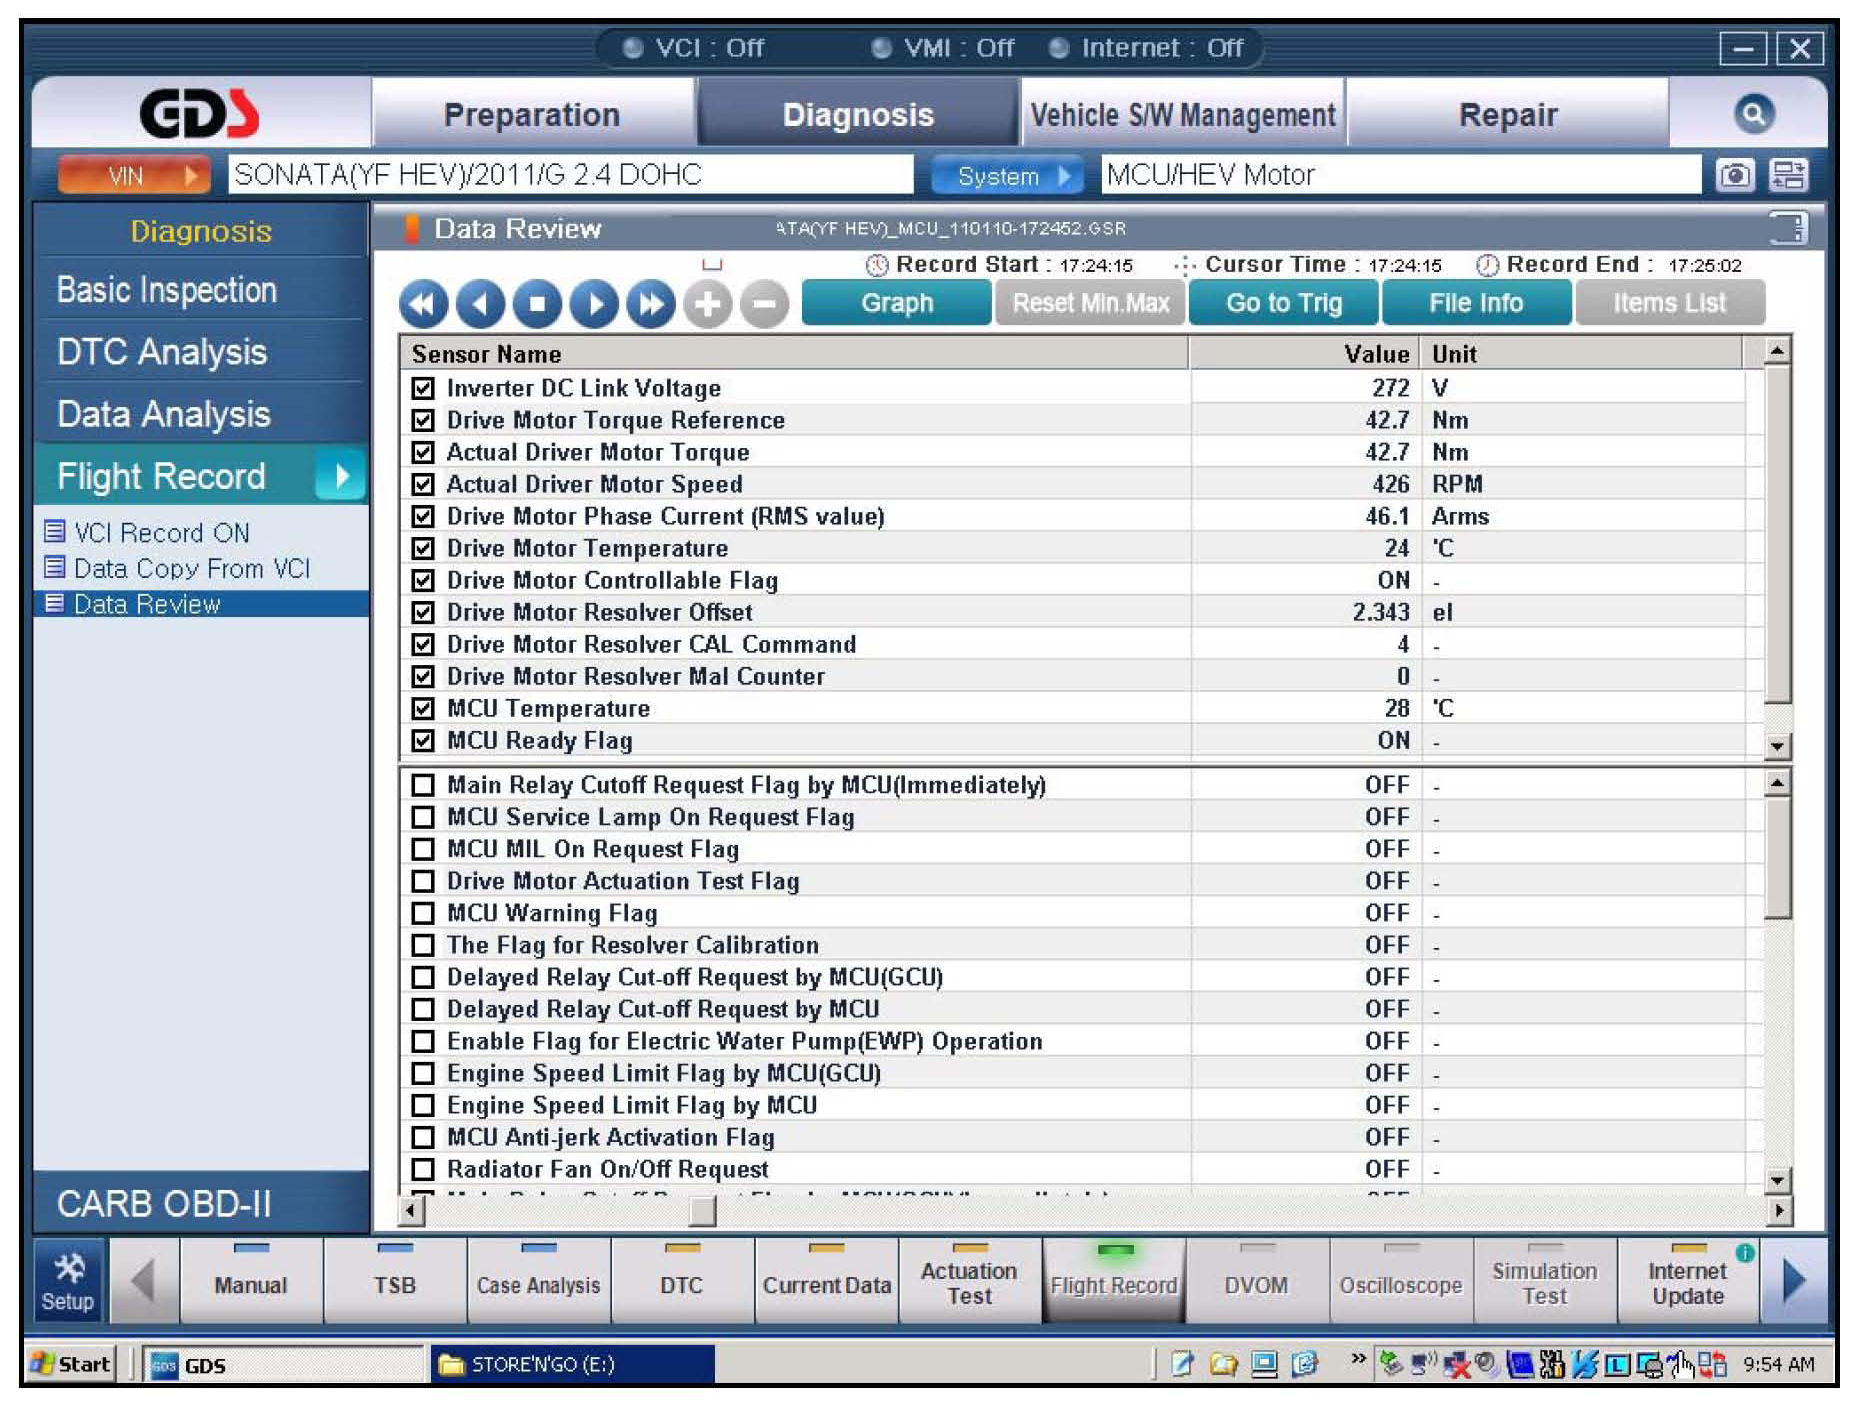Click the step-back playback button
This screenshot has width=1855, height=1408.
[480, 304]
